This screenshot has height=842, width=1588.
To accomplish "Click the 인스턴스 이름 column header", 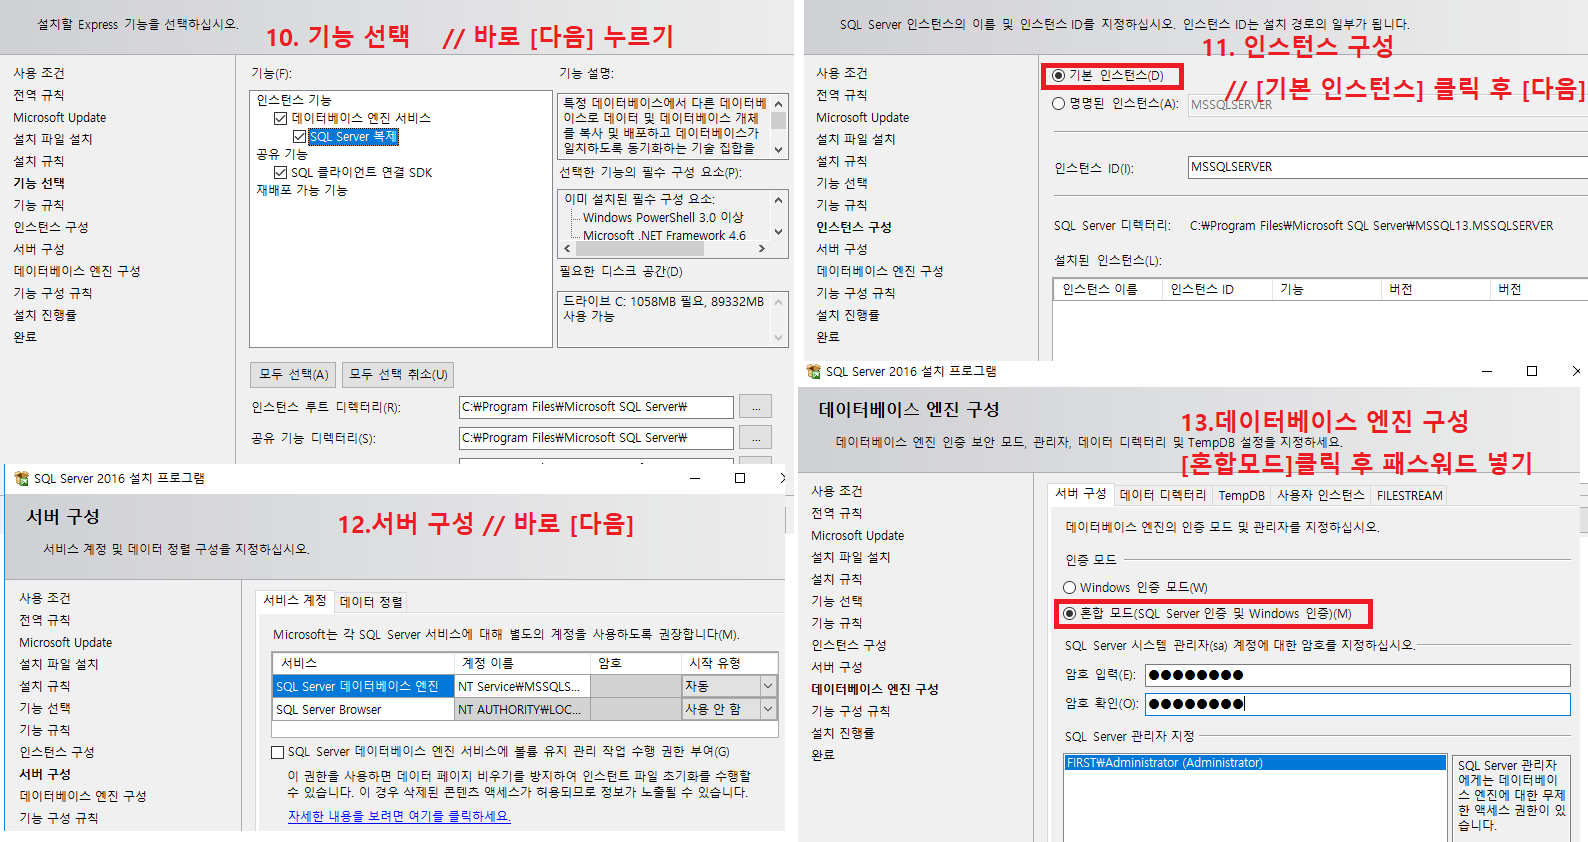I will tap(1108, 289).
